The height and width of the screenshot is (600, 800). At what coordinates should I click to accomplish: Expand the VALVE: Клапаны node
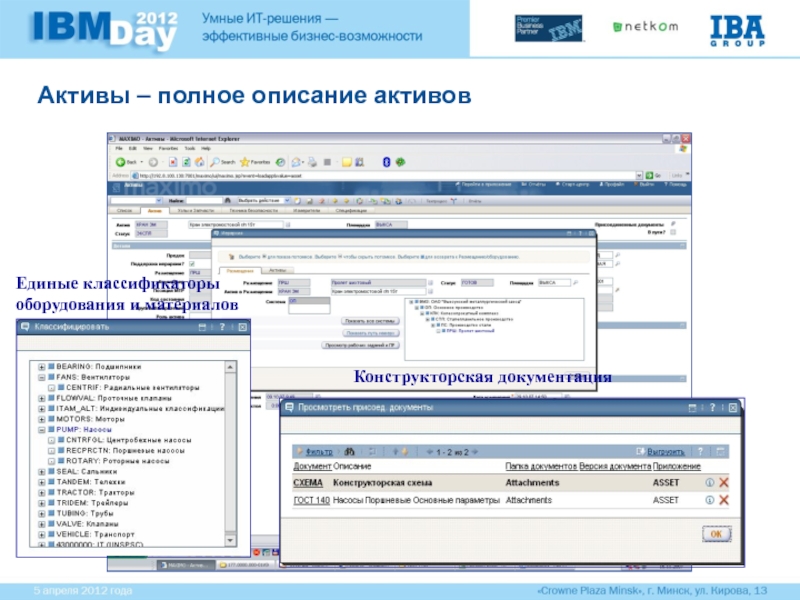coord(42,524)
